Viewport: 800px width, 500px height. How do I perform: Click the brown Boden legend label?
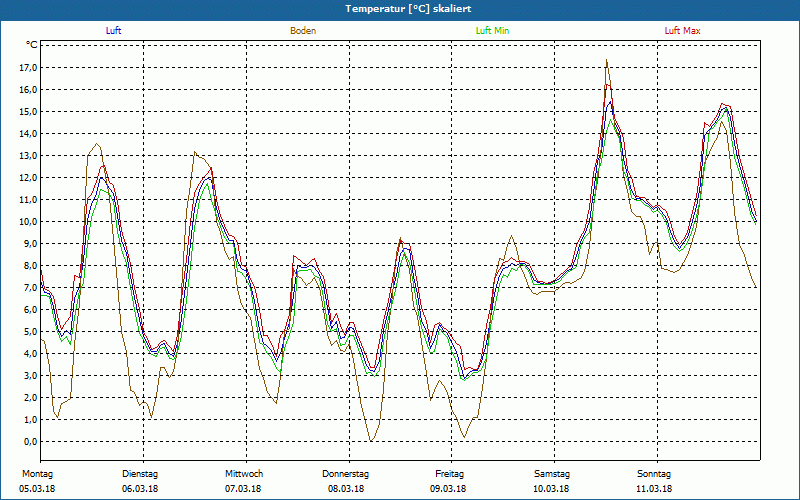coord(303,31)
